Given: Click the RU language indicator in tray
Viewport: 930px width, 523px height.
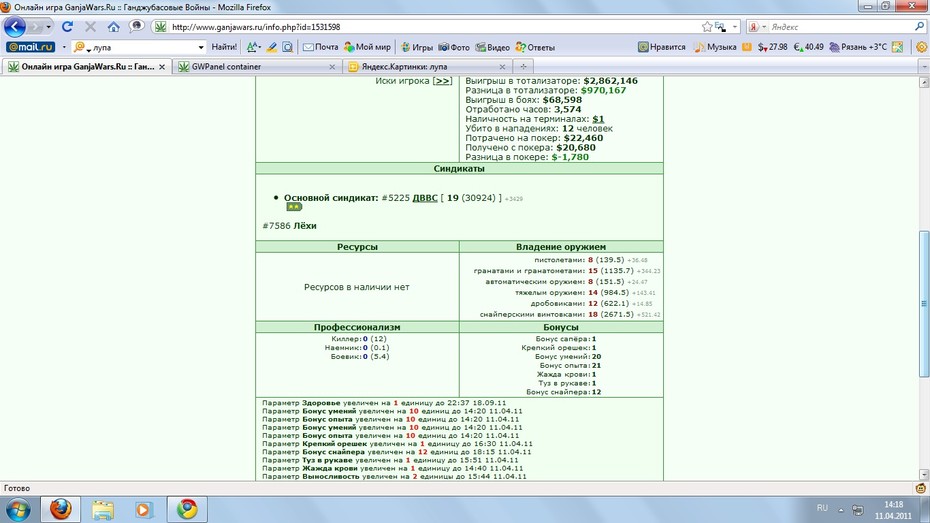Looking at the screenshot, I should coord(822,508).
